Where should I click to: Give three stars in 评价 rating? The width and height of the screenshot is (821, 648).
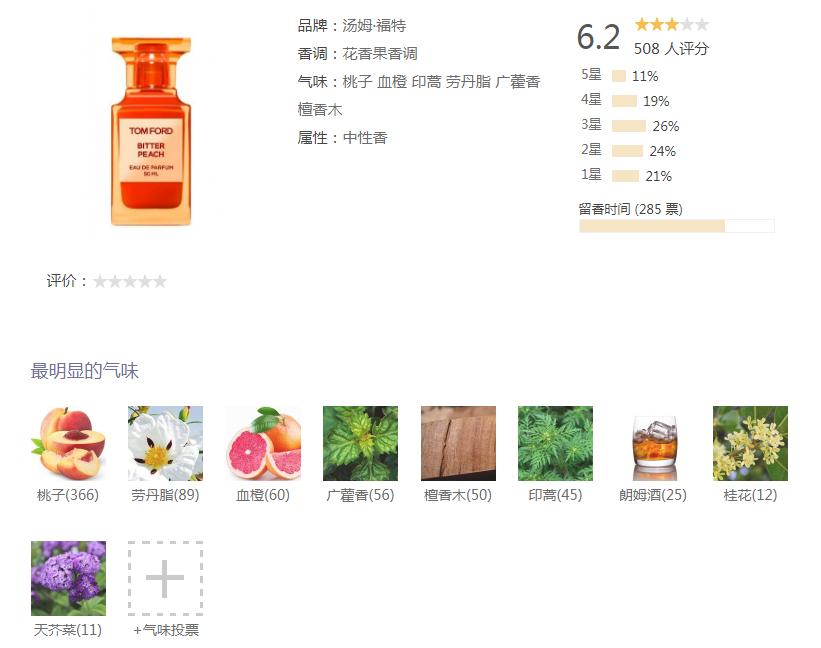pos(130,282)
